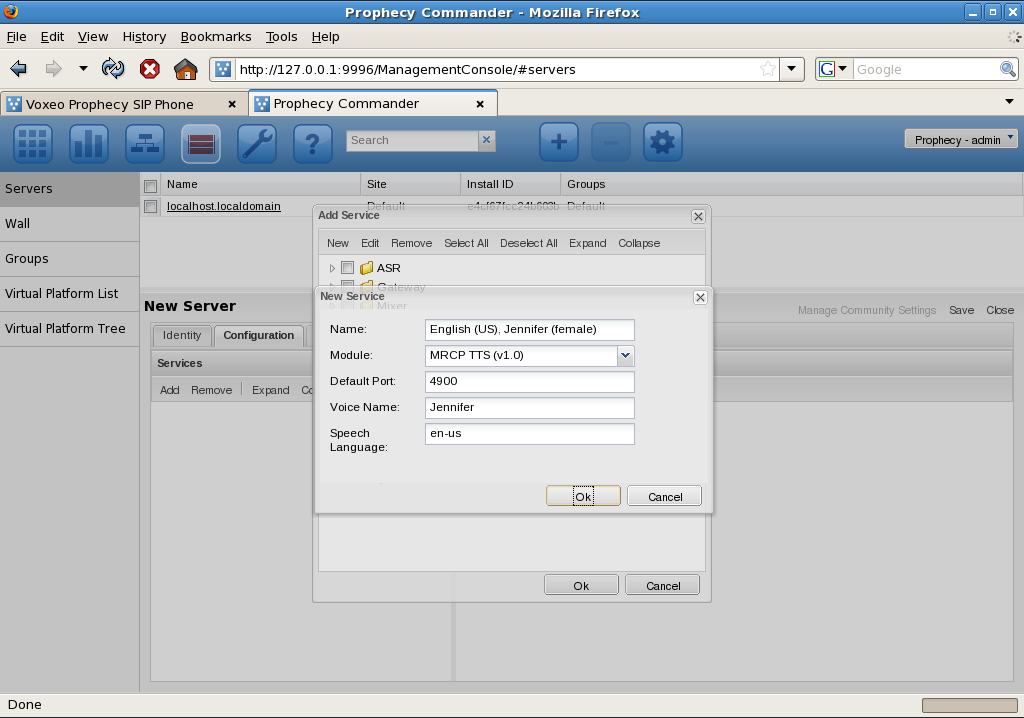Click Add in Services toolbar

pos(169,390)
